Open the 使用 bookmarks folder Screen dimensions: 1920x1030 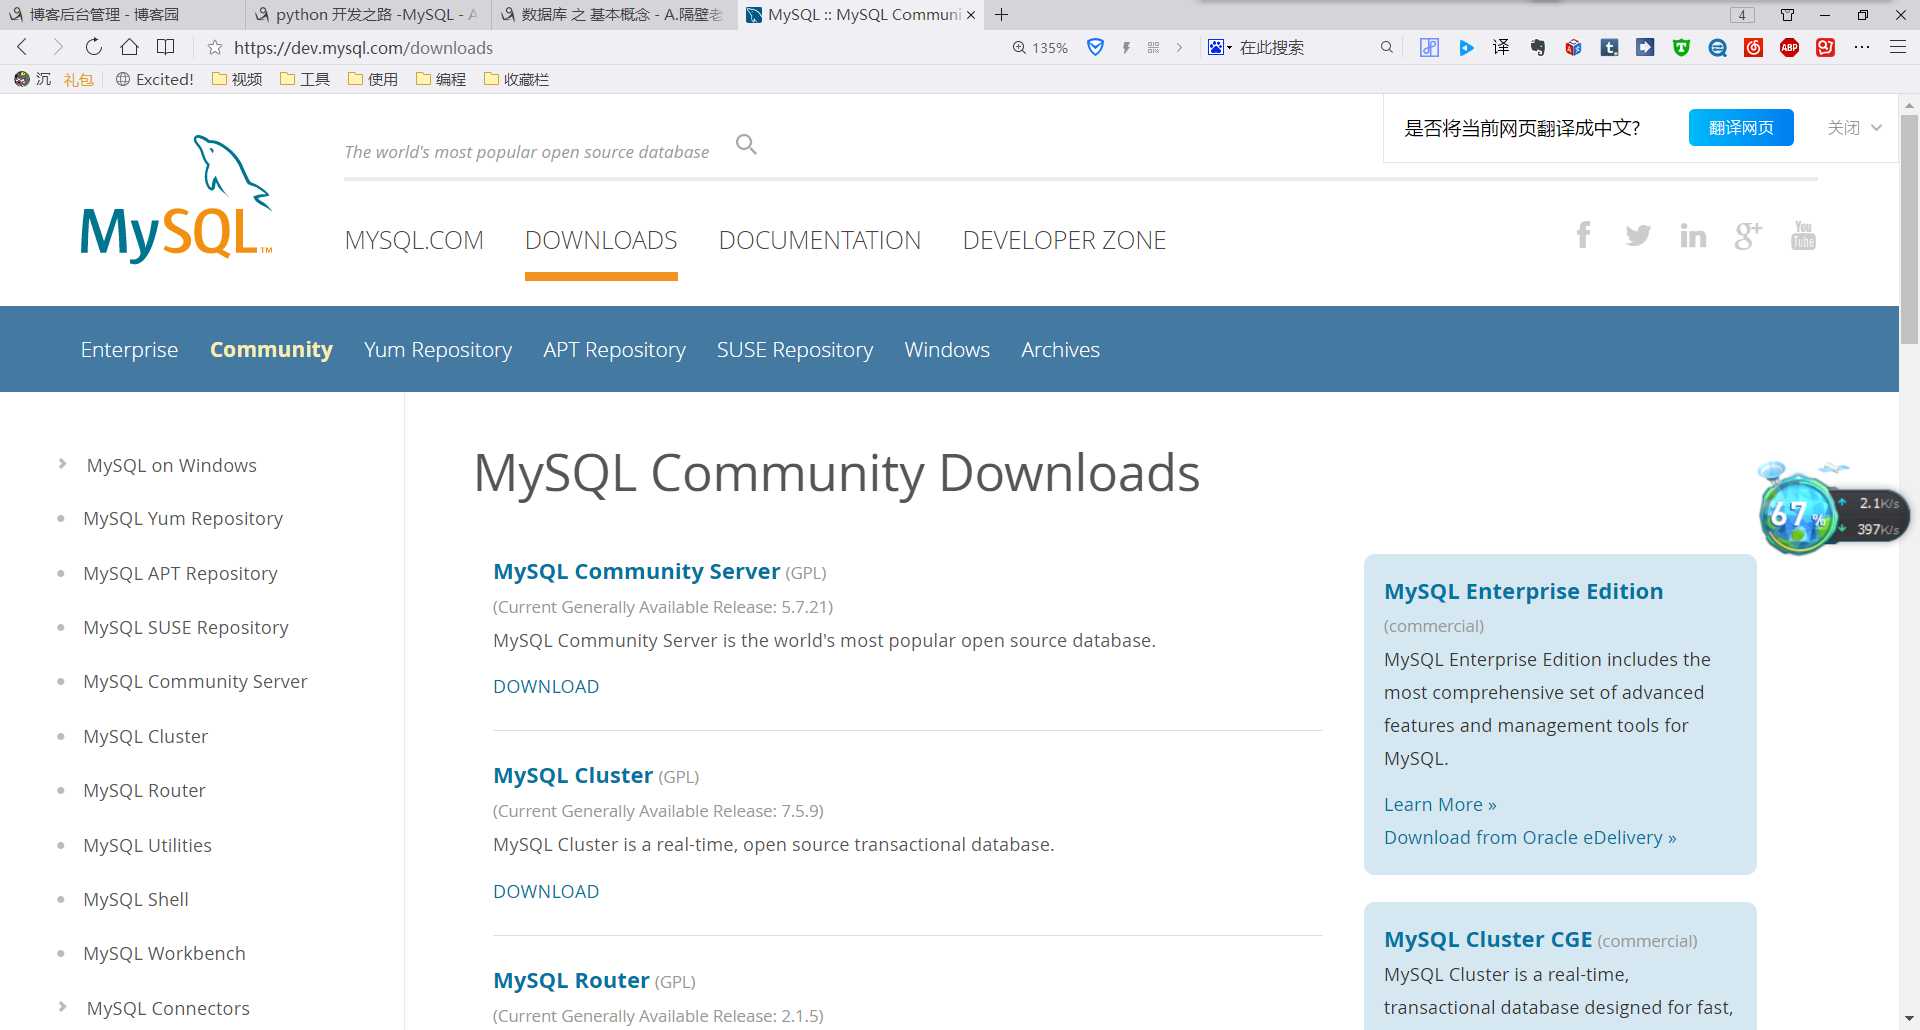coord(373,79)
